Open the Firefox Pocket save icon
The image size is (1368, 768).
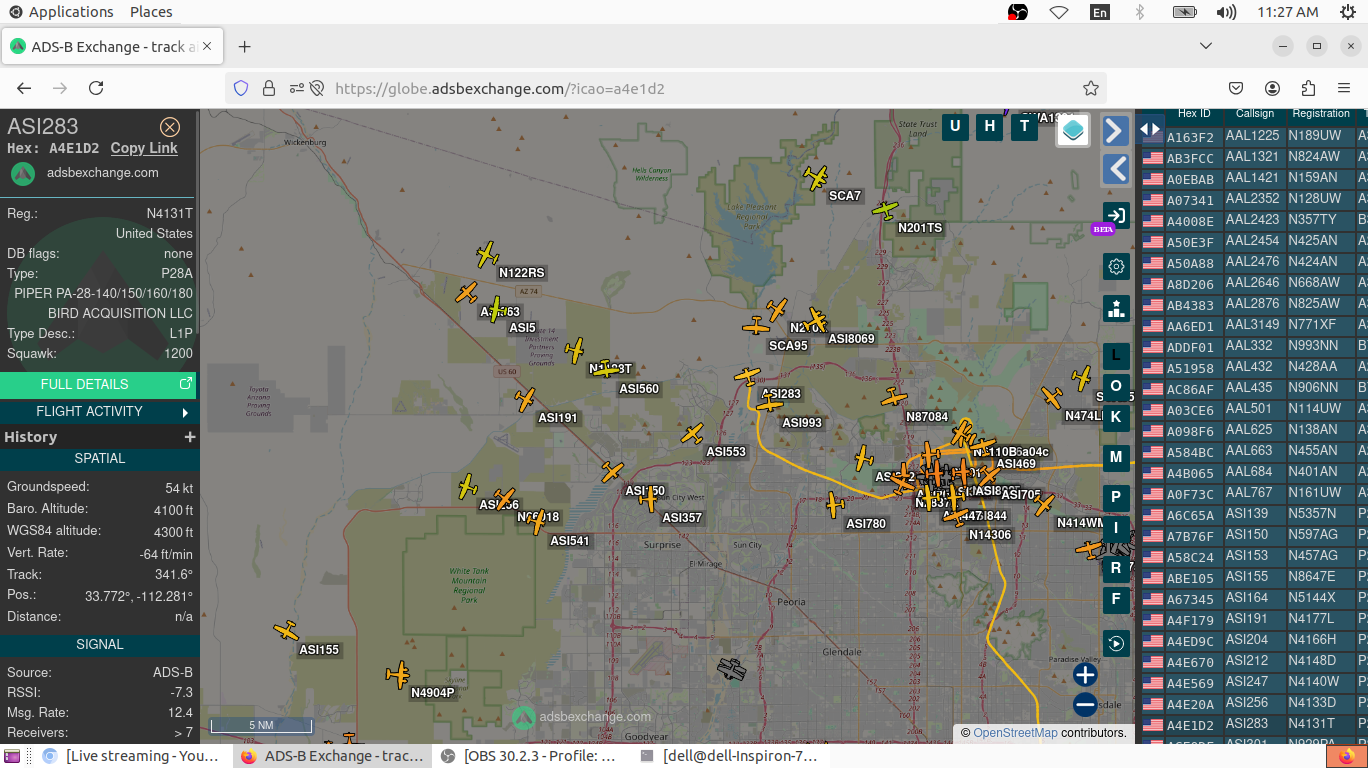1237,88
